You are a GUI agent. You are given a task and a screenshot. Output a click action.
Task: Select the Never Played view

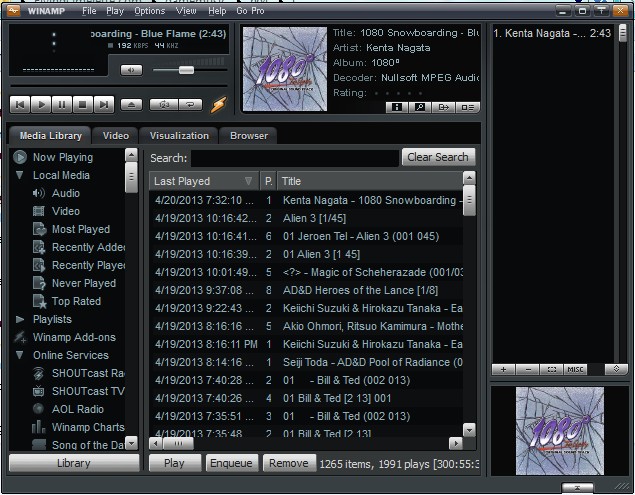tap(83, 283)
